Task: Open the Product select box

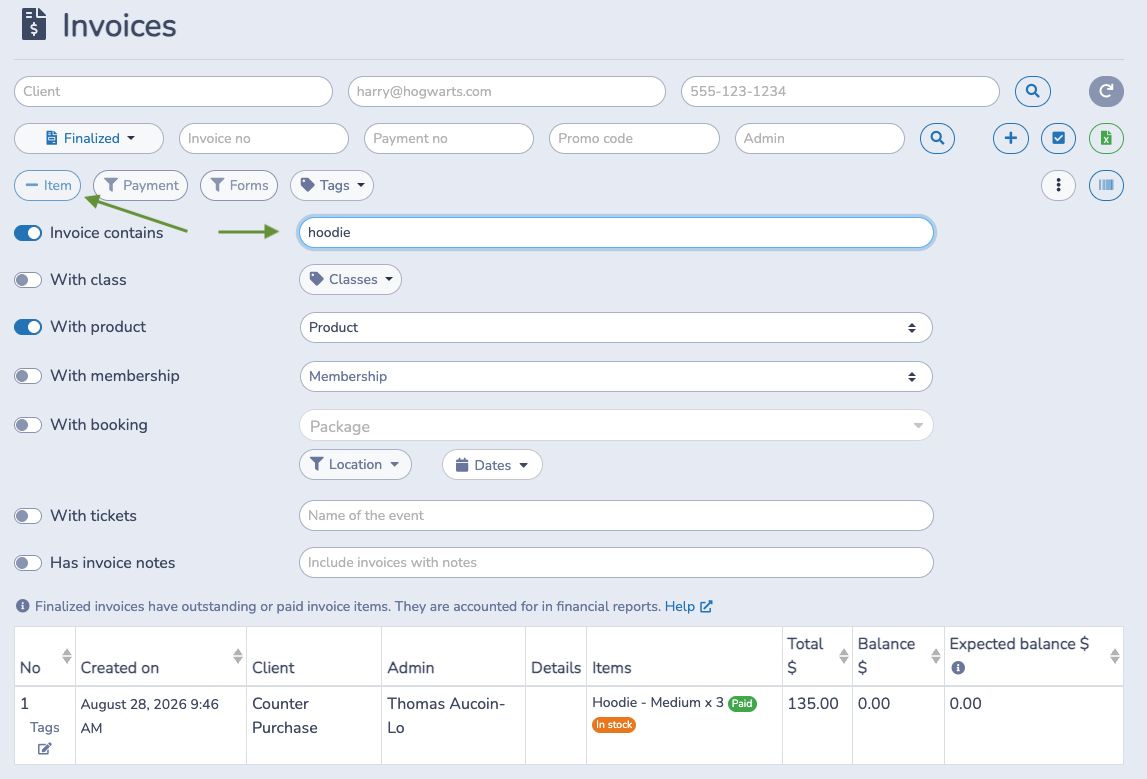Action: (616, 327)
